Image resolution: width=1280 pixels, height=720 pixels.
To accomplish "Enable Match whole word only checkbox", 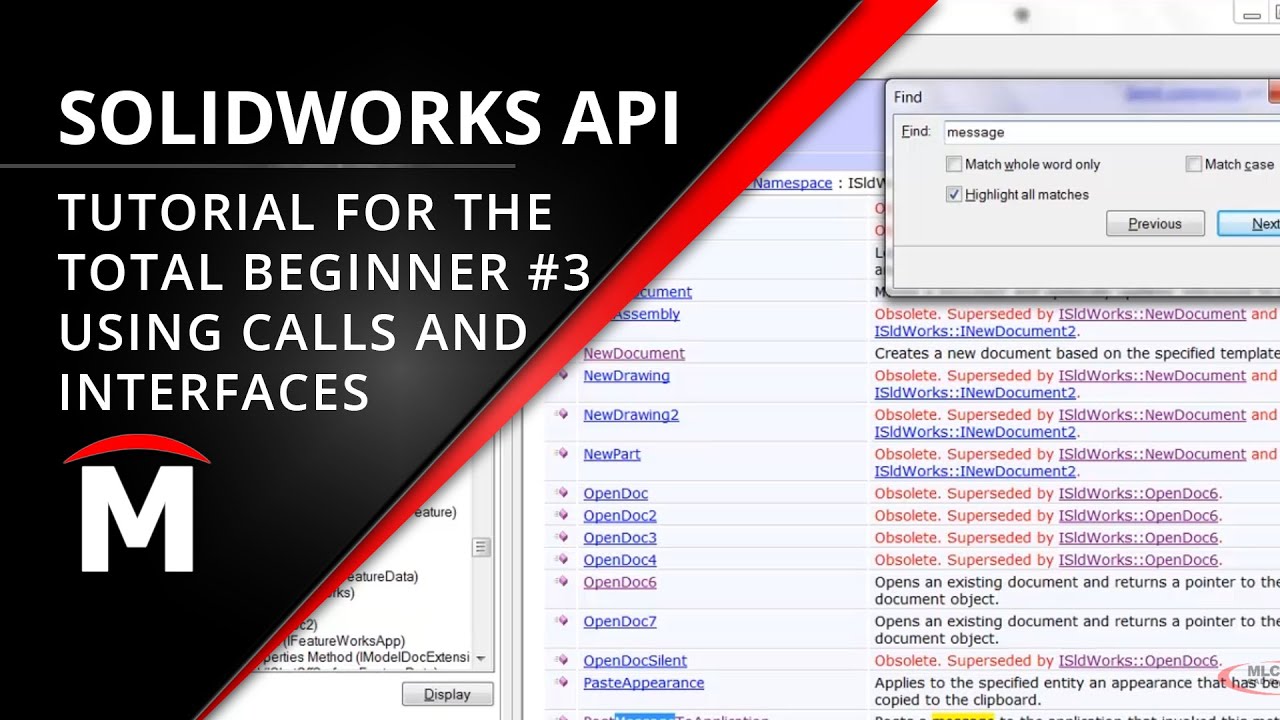I will pos(954,164).
